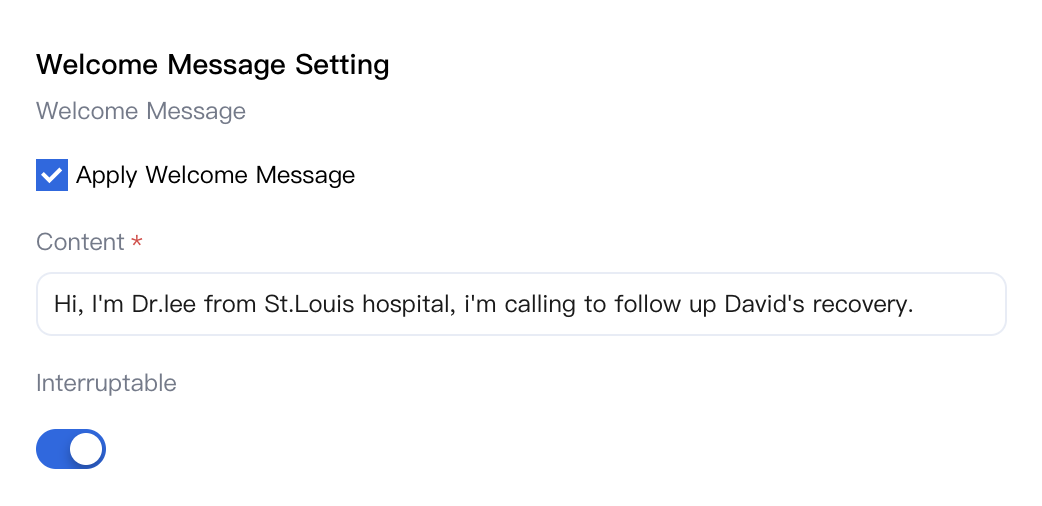The width and height of the screenshot is (1042, 506).
Task: Click the red required asterisk beside Content
Action: (x=138, y=243)
